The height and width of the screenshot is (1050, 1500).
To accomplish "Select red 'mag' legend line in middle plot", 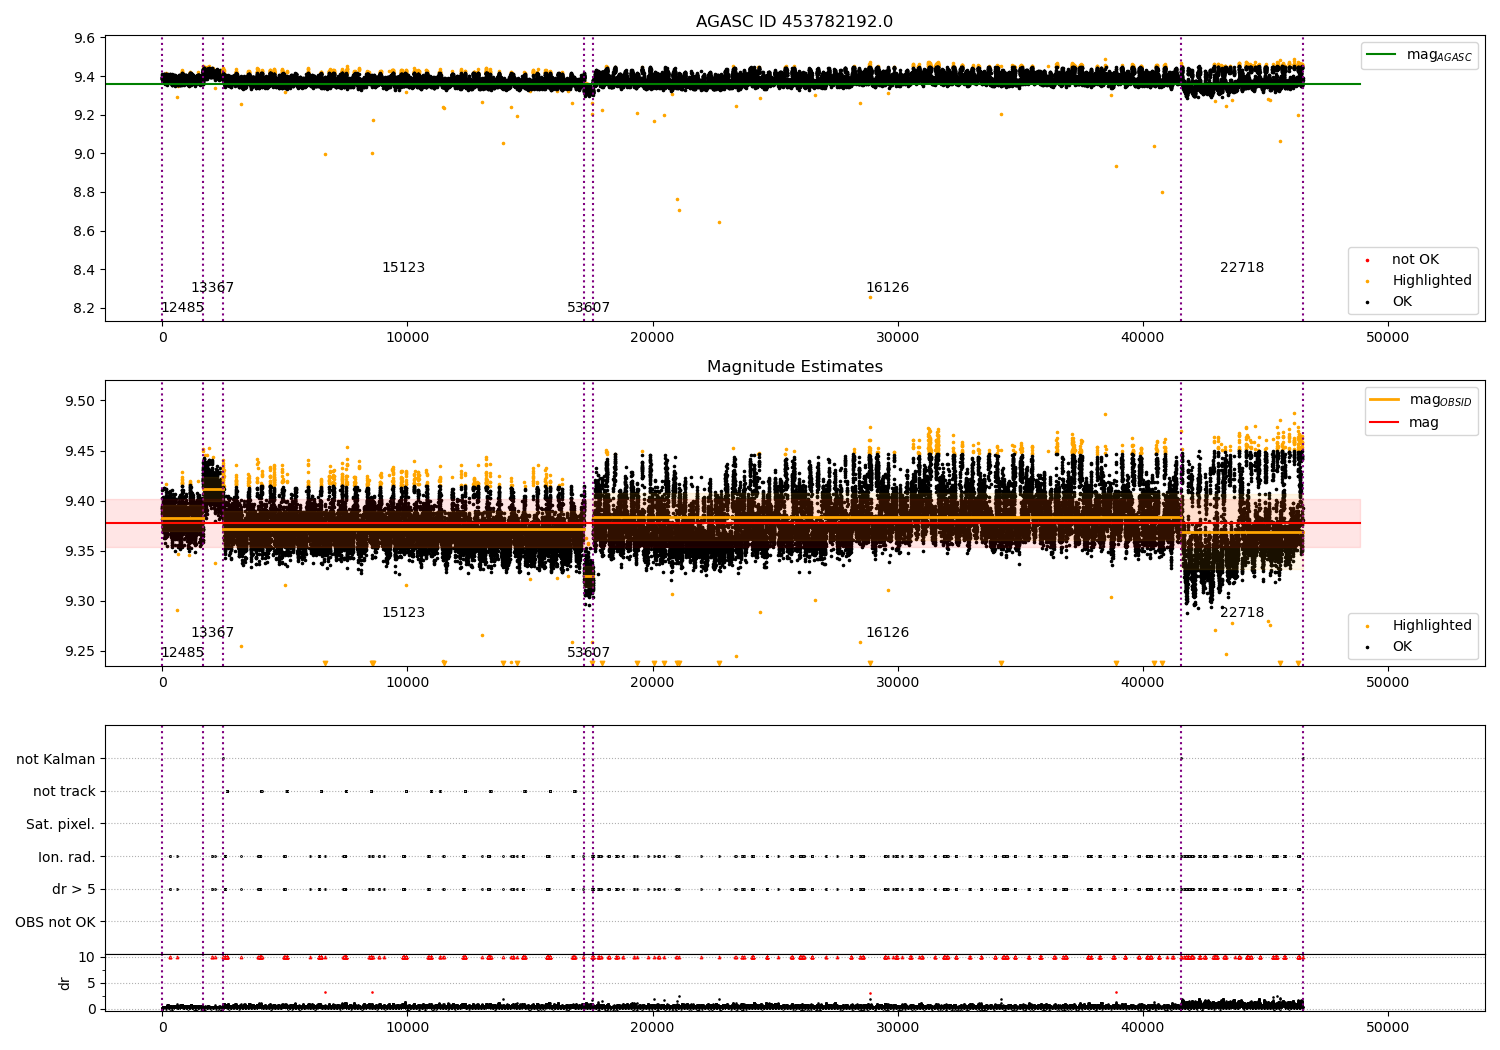I will coord(1385,423).
